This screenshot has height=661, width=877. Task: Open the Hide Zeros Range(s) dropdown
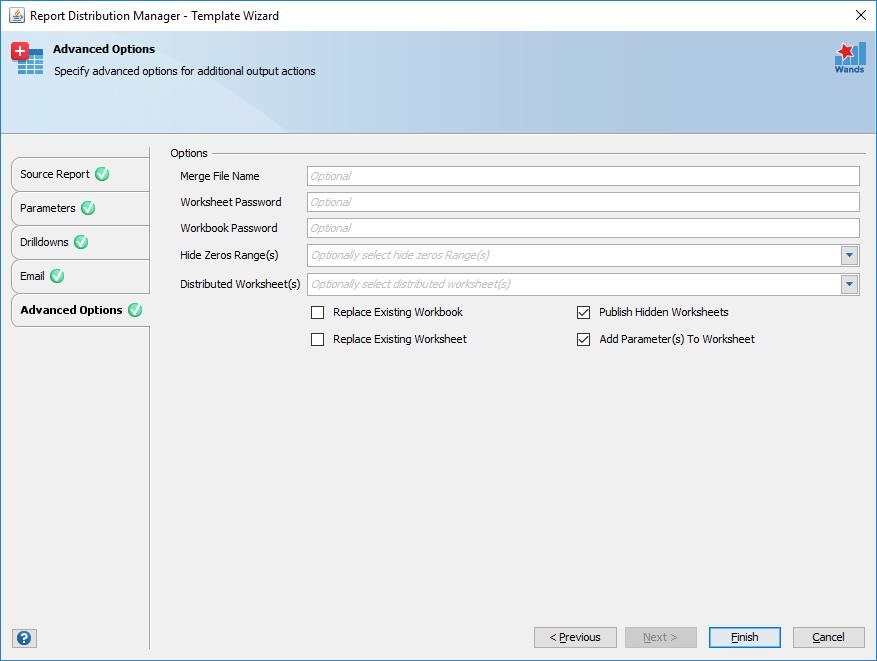851,255
